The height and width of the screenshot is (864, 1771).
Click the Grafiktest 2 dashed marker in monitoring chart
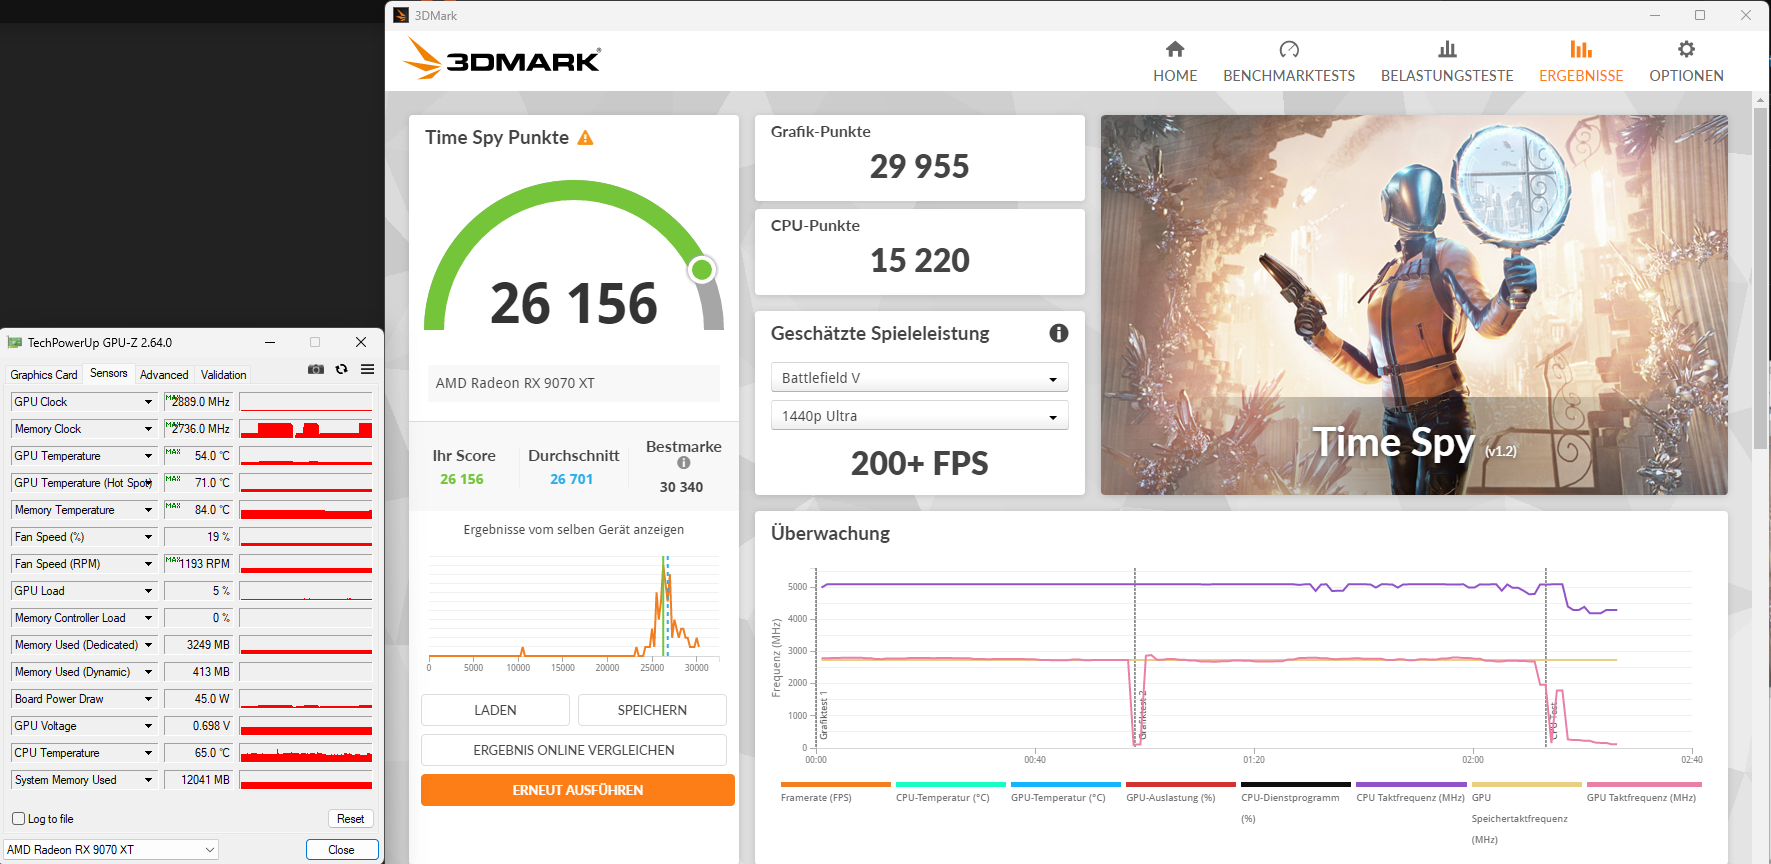[x=1135, y=657]
